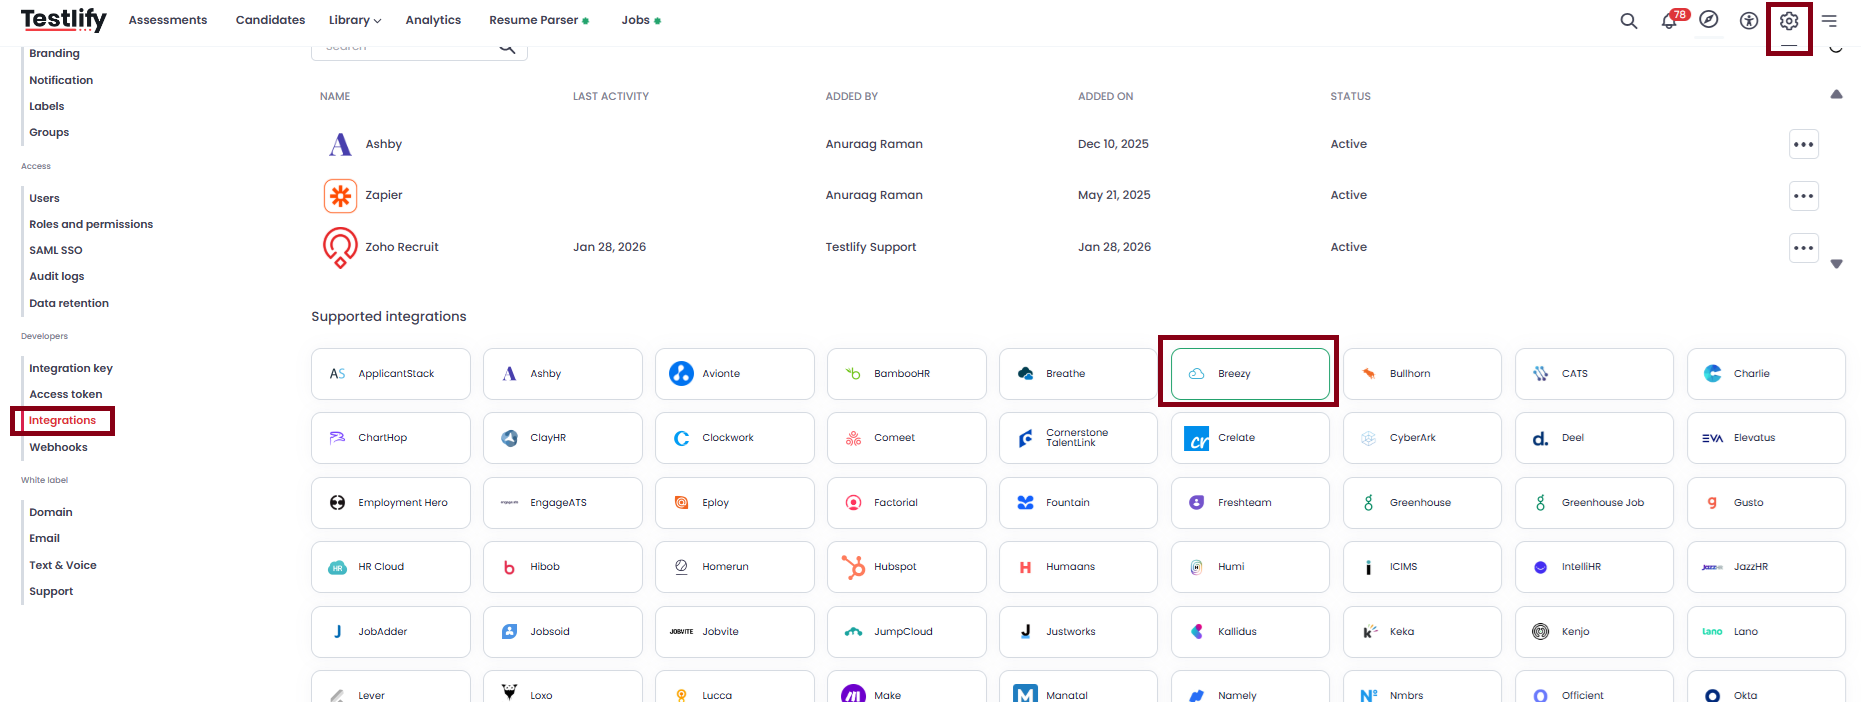The height and width of the screenshot is (702, 1861).
Task: Select the Crelate integration card
Action: (1250, 438)
